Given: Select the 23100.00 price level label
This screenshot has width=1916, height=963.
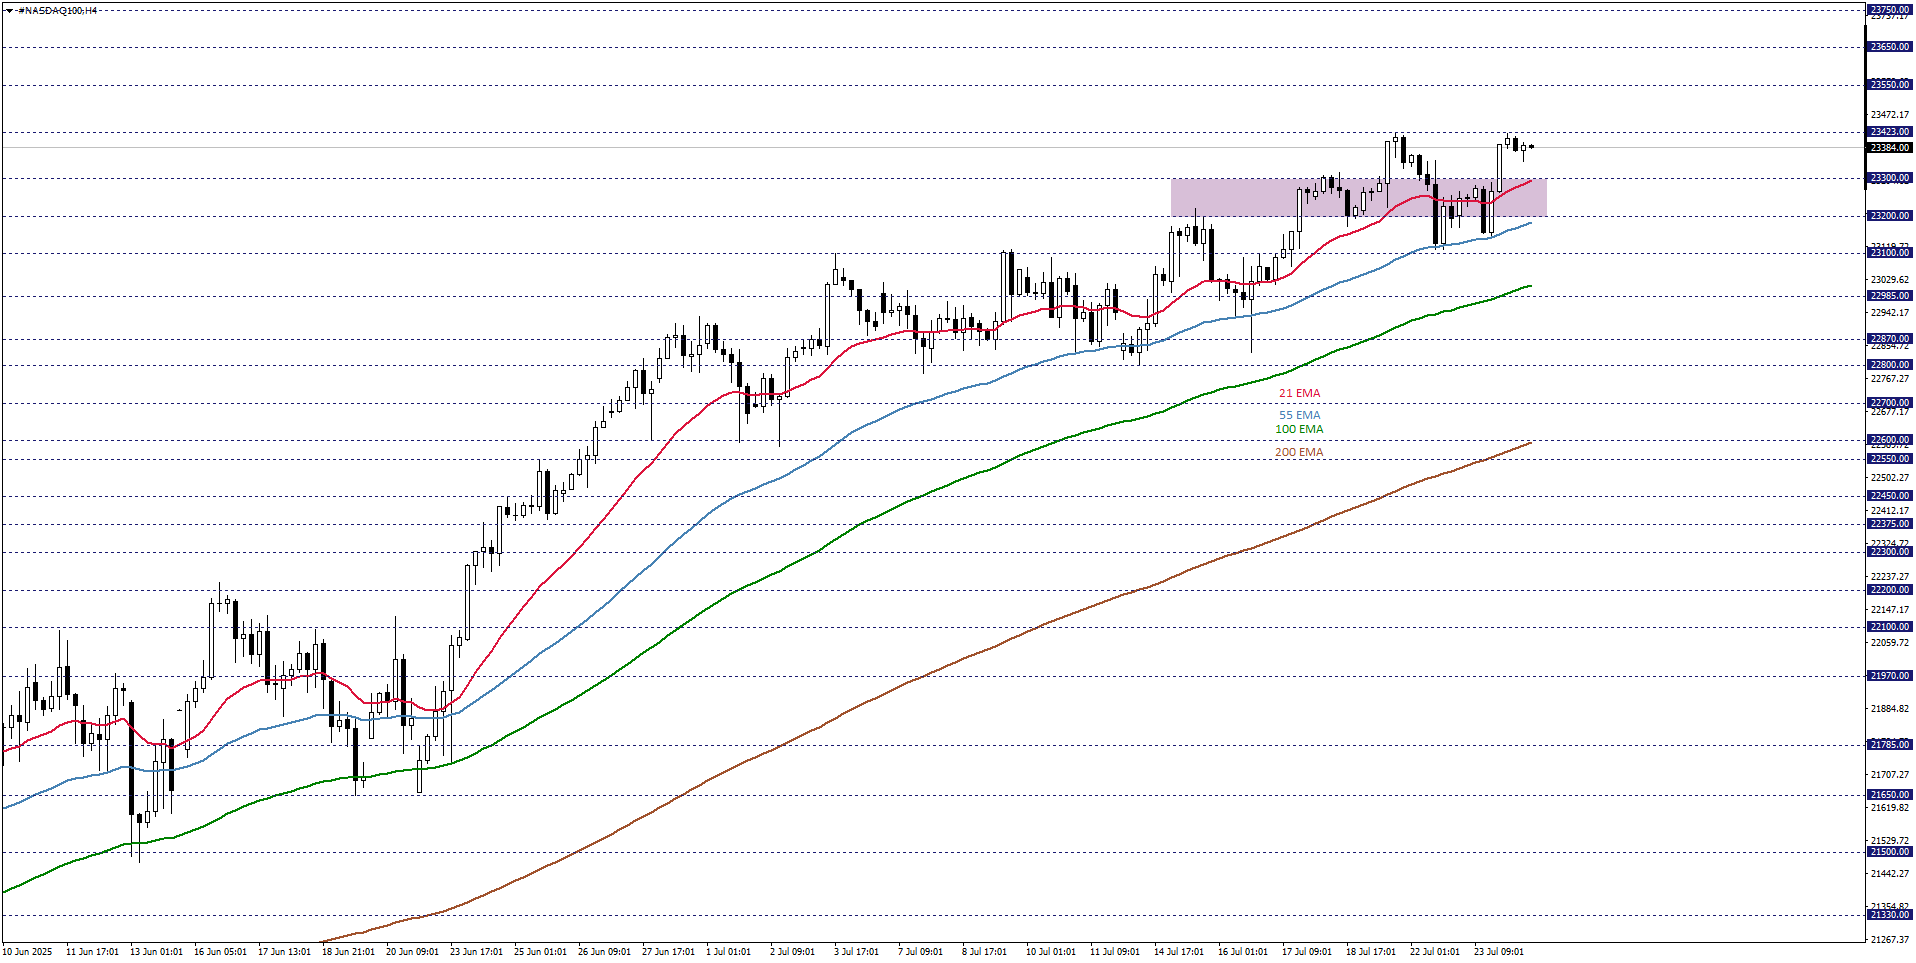Looking at the screenshot, I should pyautogui.click(x=1889, y=253).
